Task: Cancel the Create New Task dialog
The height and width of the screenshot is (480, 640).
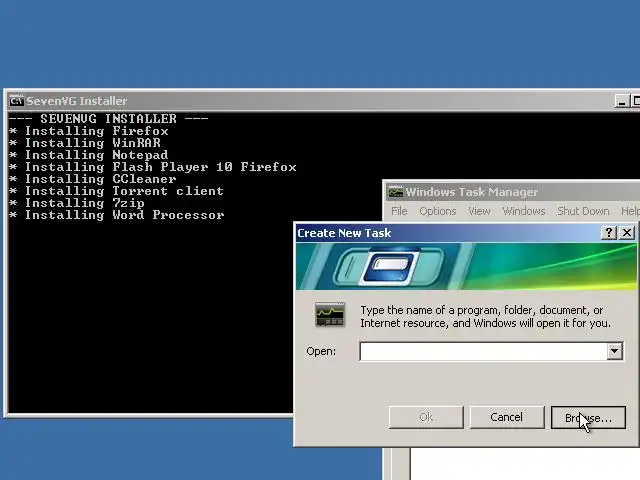Action: [x=507, y=417]
